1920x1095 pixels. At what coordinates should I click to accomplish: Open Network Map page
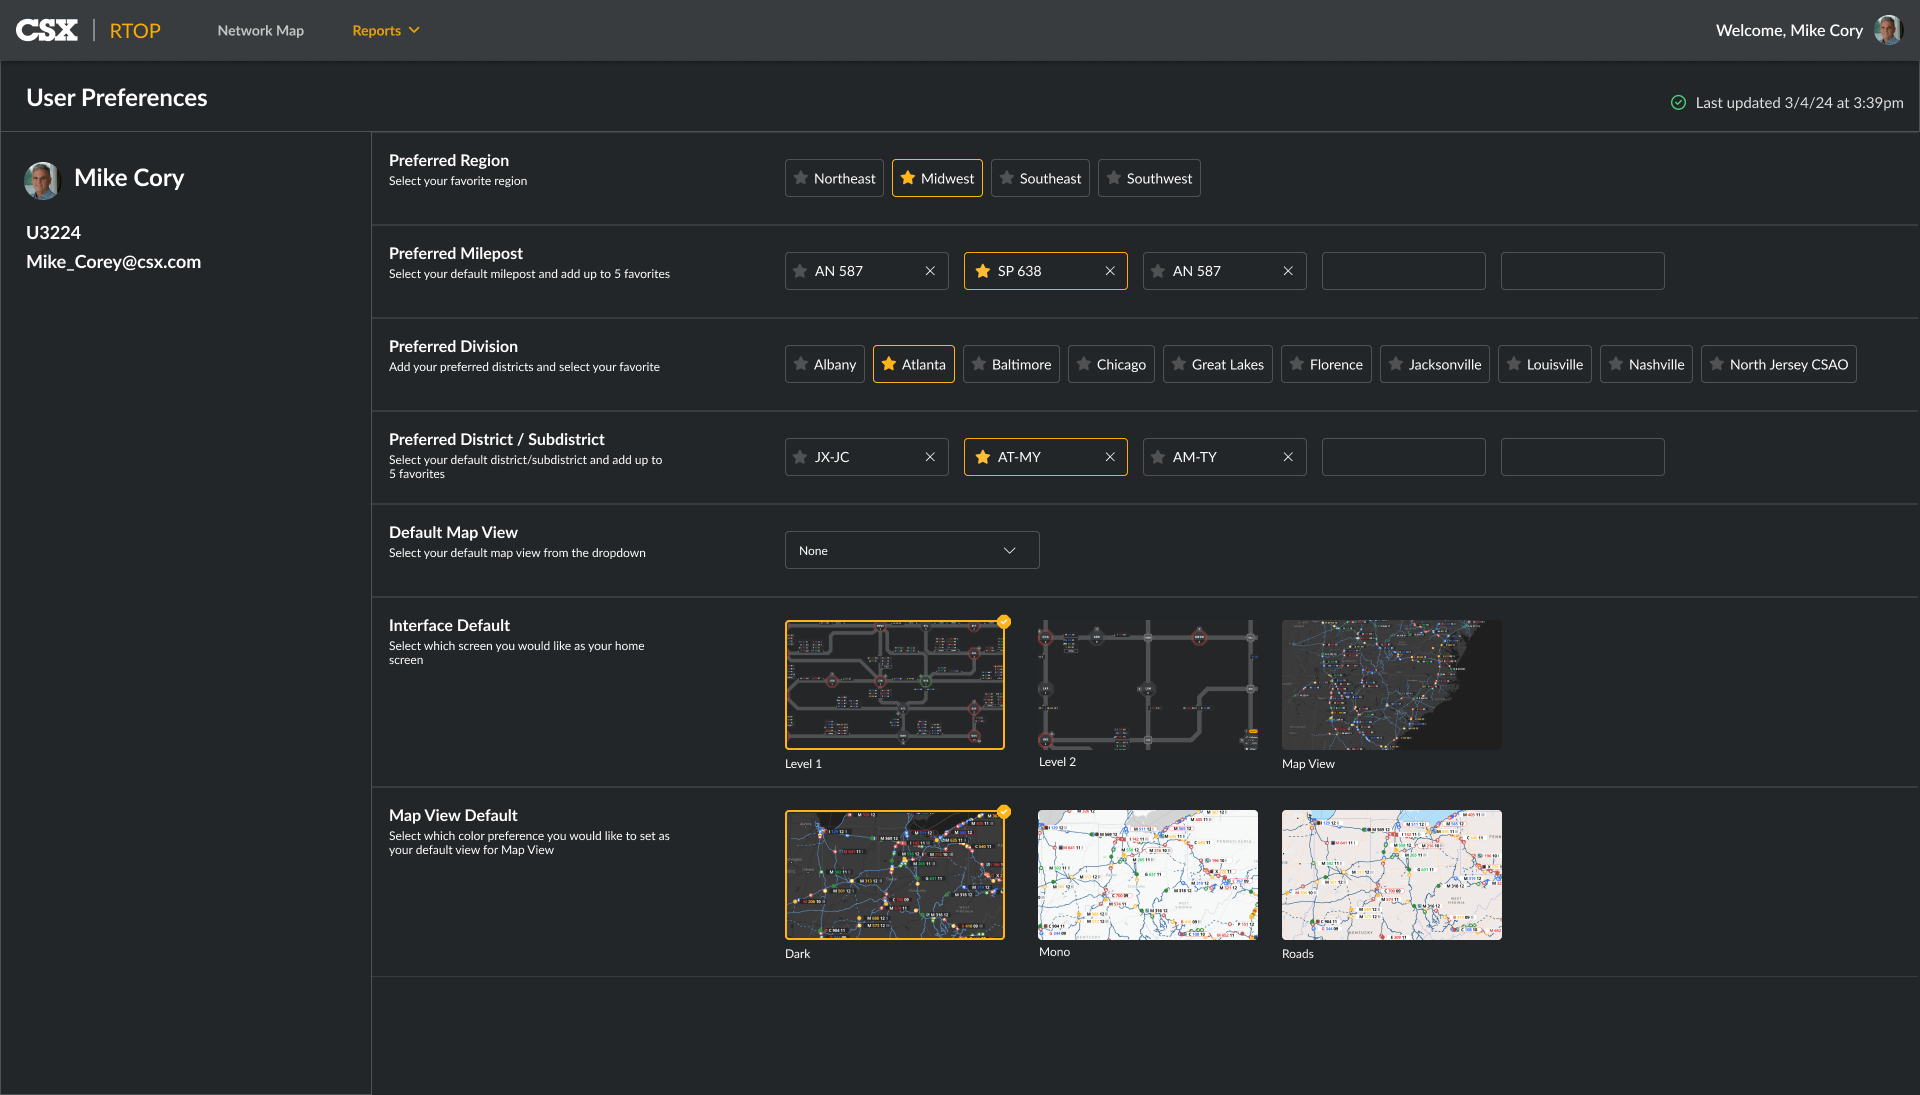point(260,30)
